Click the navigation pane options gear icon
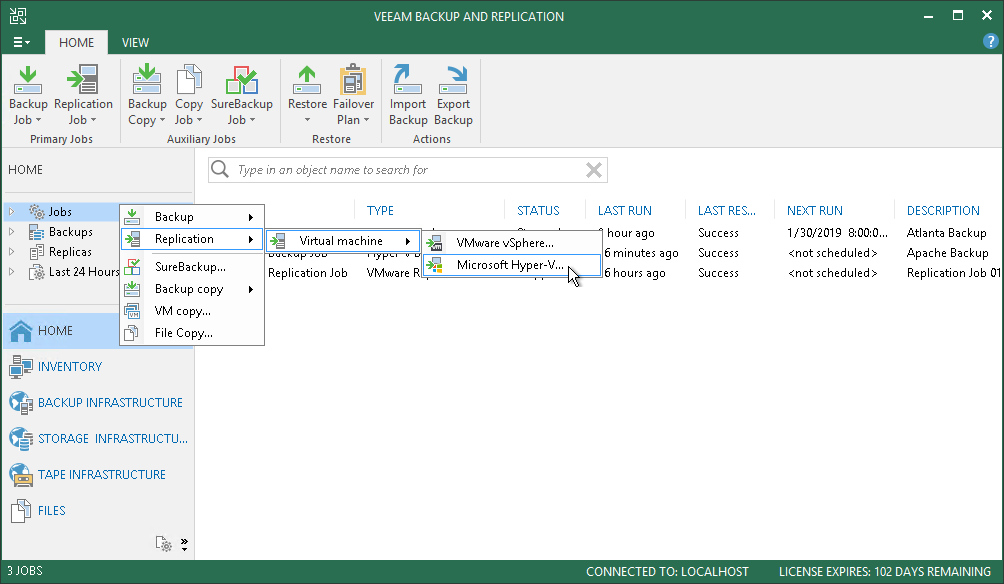 (163, 544)
